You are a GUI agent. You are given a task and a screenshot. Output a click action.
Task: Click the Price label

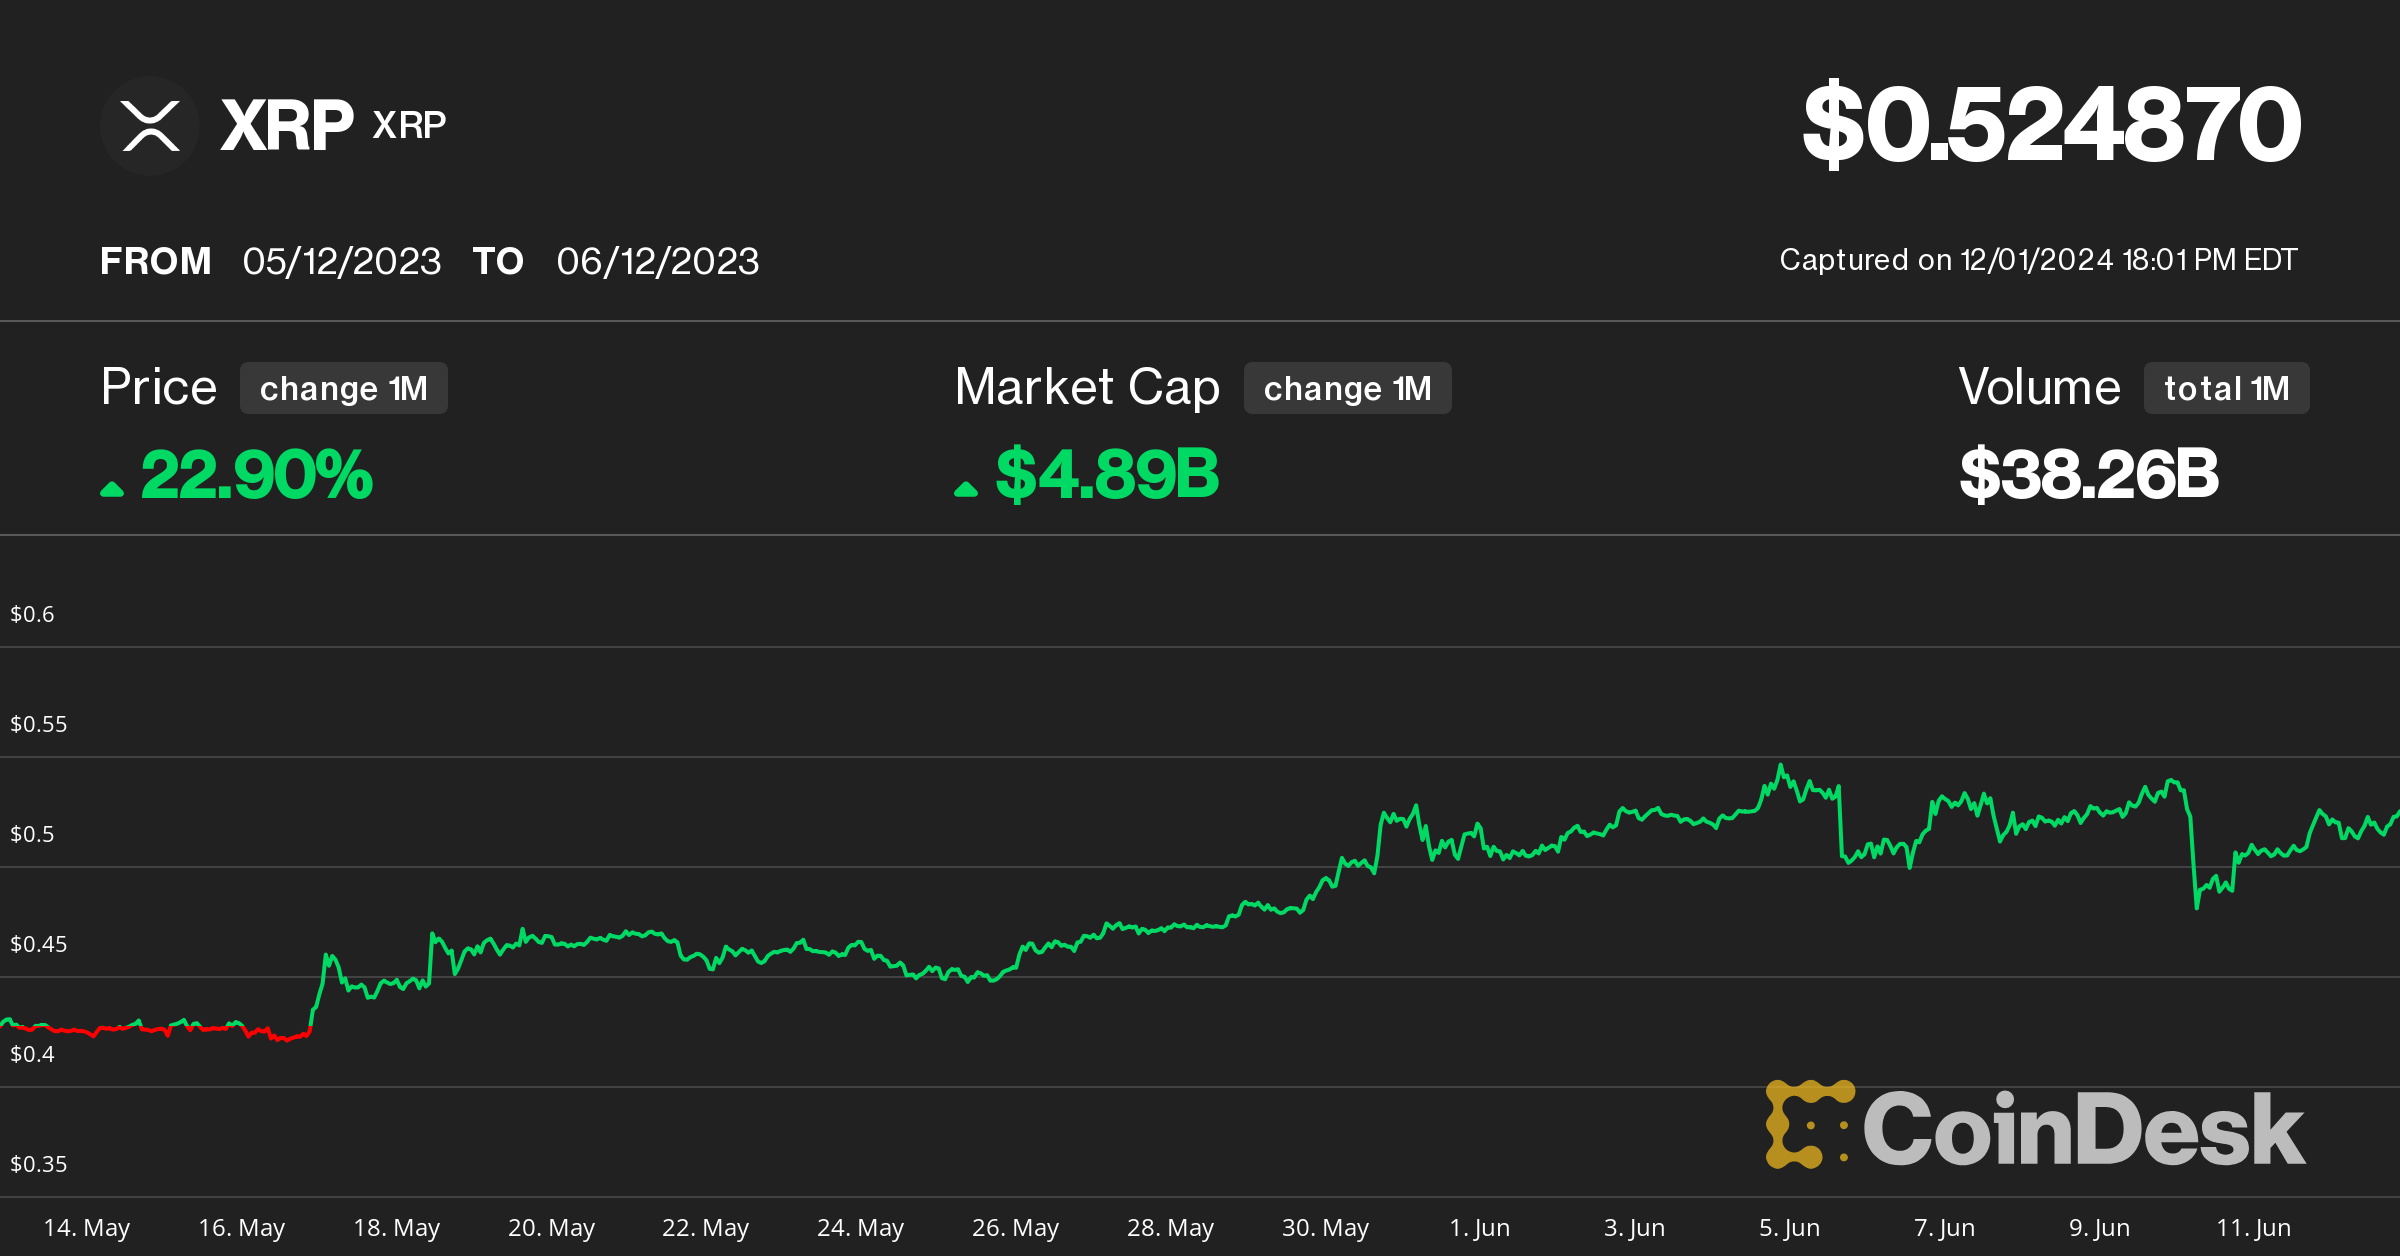159,387
